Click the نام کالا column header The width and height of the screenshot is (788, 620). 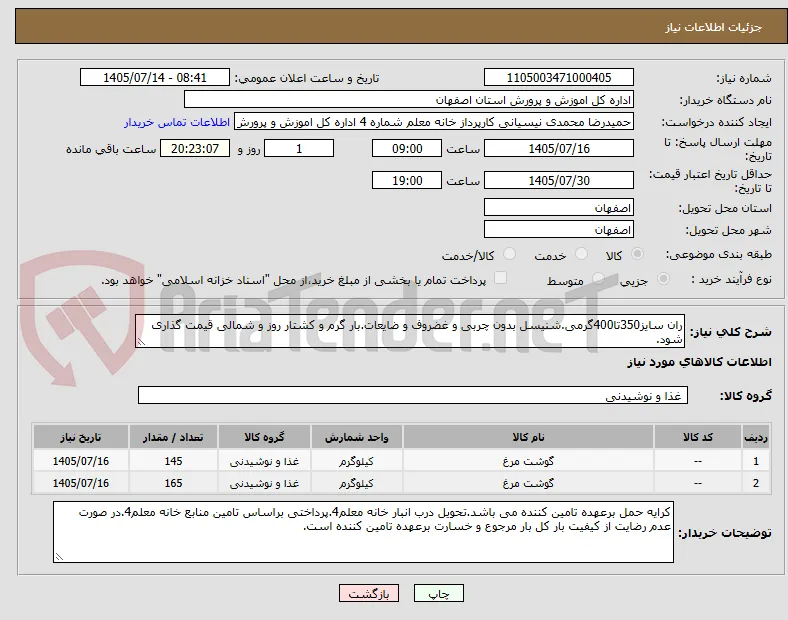tap(528, 437)
